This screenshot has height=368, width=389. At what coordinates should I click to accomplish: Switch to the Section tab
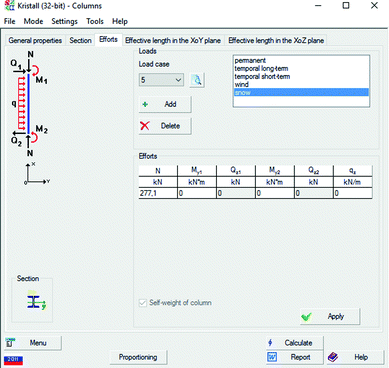[x=80, y=40]
